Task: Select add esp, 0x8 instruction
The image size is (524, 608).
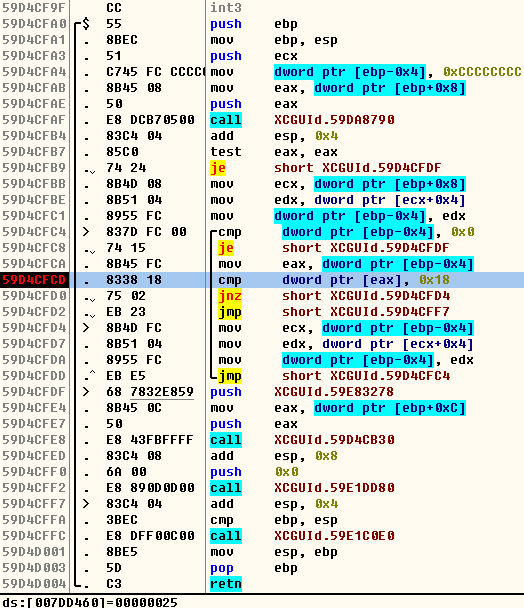Action: [274, 456]
